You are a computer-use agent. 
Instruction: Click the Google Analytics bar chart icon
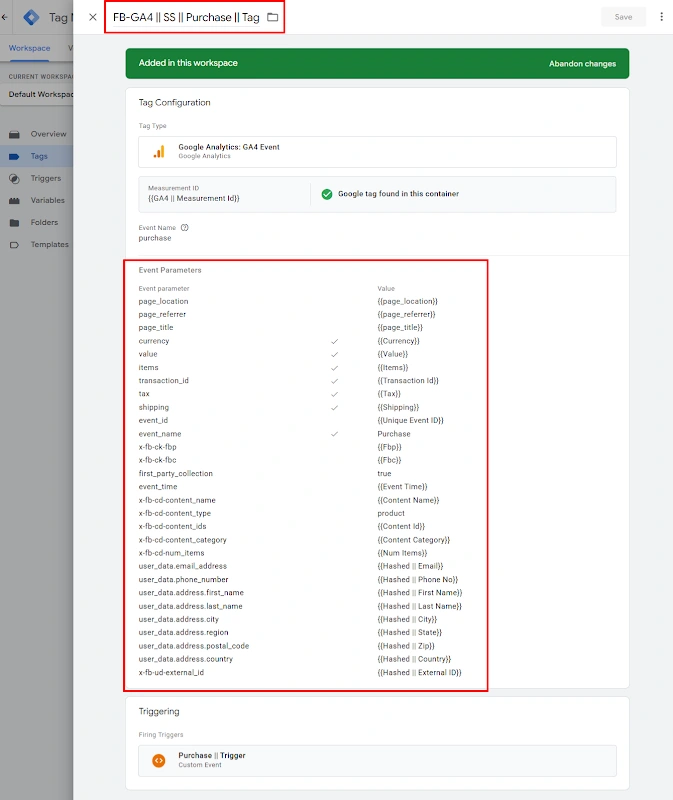click(159, 152)
